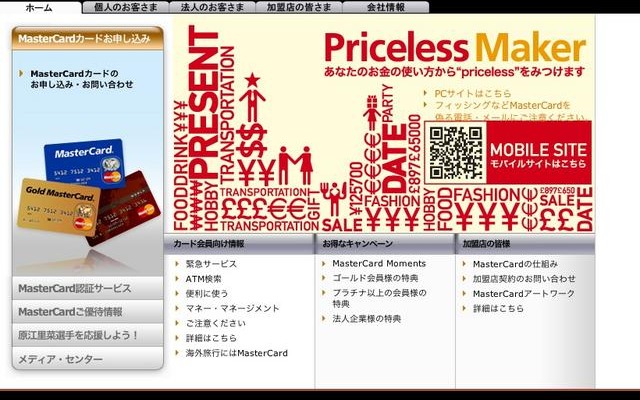Image resolution: width=640 pixels, height=400 pixels.
Task: Open 便利に使う link
Action: [x=207, y=293]
